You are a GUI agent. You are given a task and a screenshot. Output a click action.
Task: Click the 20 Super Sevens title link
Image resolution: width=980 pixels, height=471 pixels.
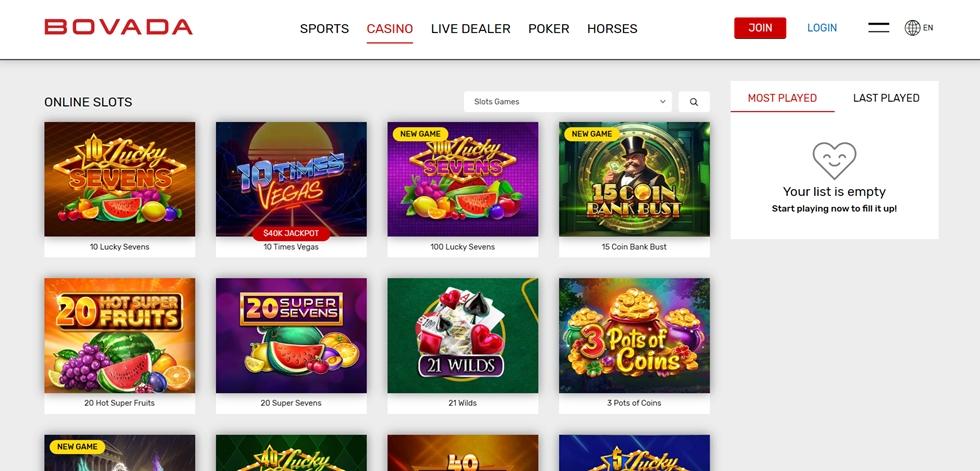pyautogui.click(x=291, y=403)
